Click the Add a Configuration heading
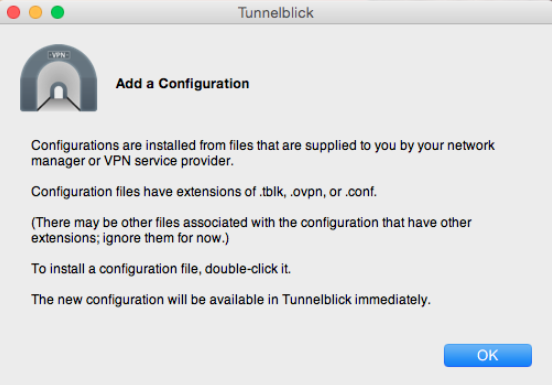This screenshot has height=385, width=552. (x=182, y=83)
